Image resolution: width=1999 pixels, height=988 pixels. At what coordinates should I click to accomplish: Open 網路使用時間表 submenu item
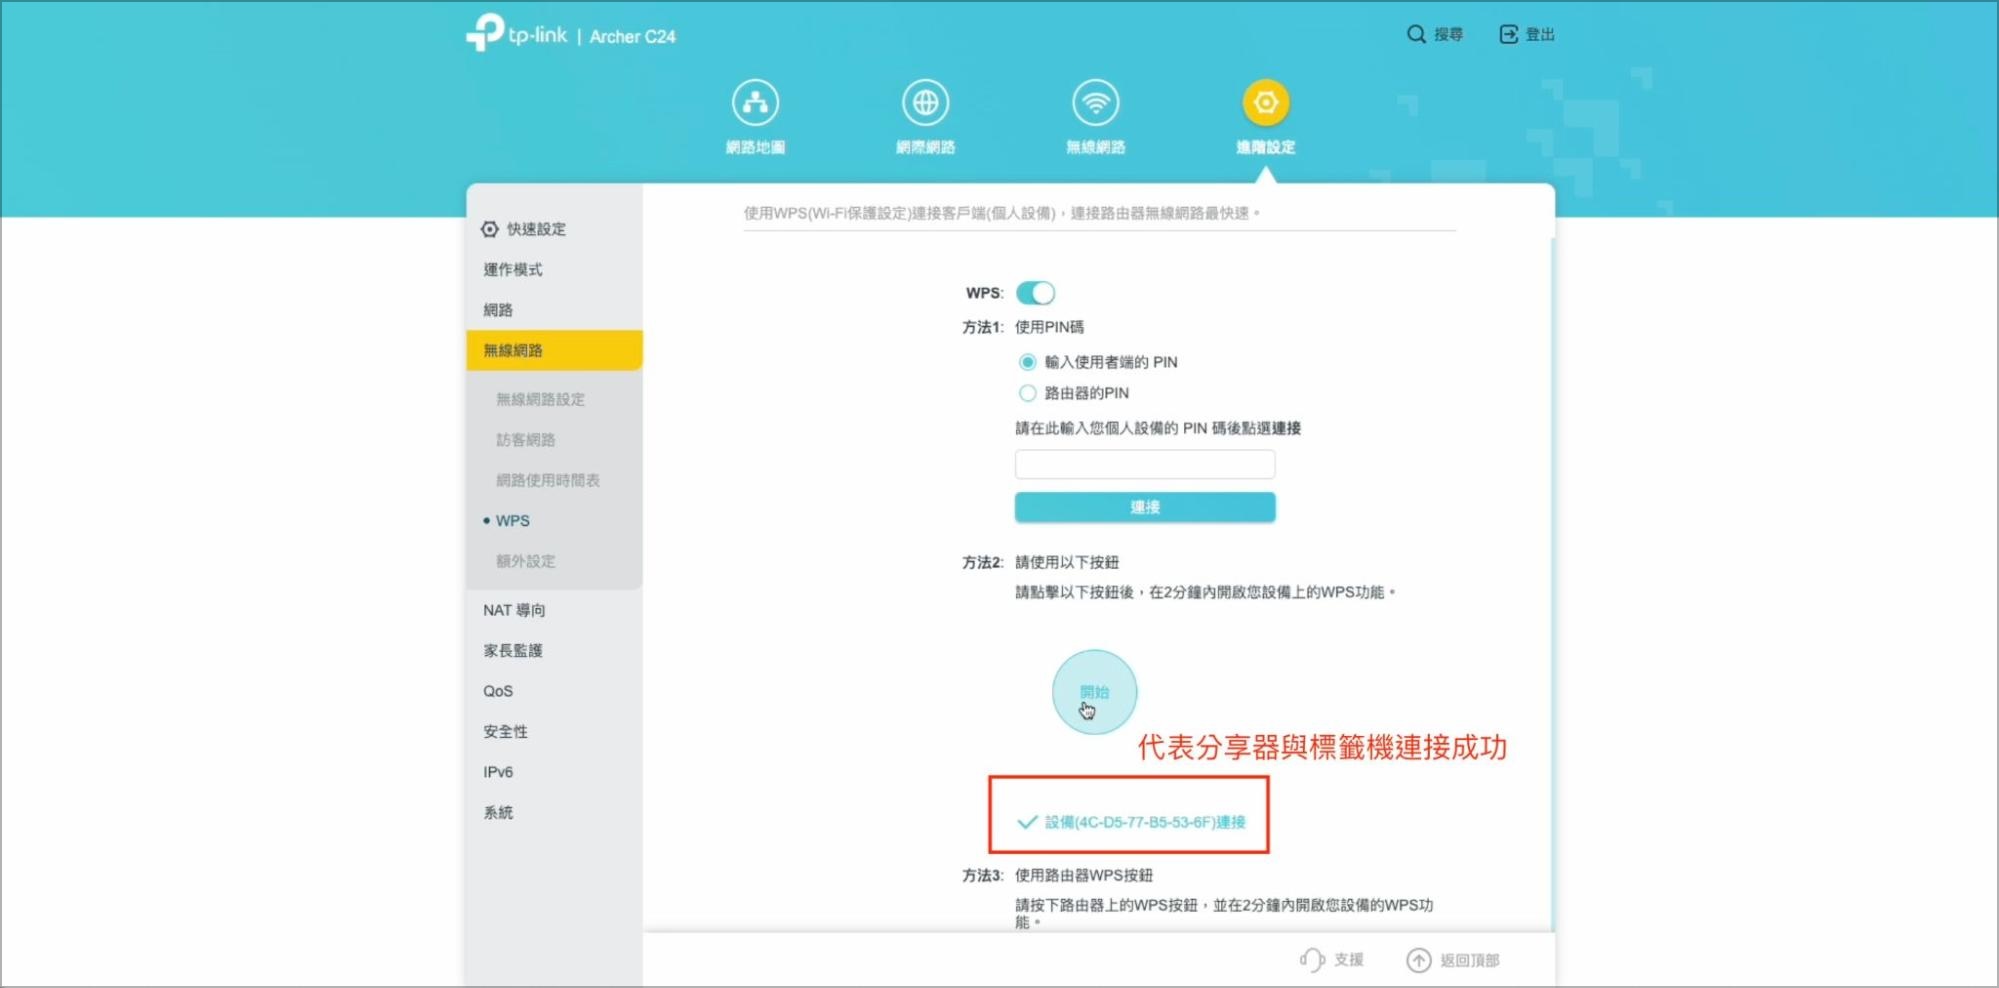[x=547, y=480]
